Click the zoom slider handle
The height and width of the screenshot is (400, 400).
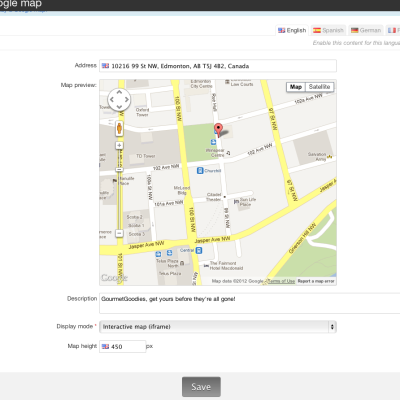[119, 170]
